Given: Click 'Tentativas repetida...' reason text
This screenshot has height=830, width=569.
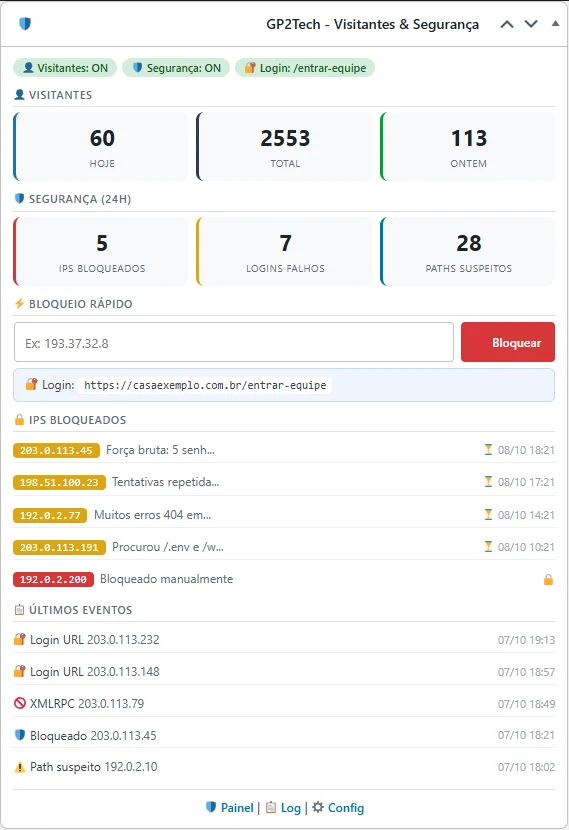Looking at the screenshot, I should click(166, 482).
